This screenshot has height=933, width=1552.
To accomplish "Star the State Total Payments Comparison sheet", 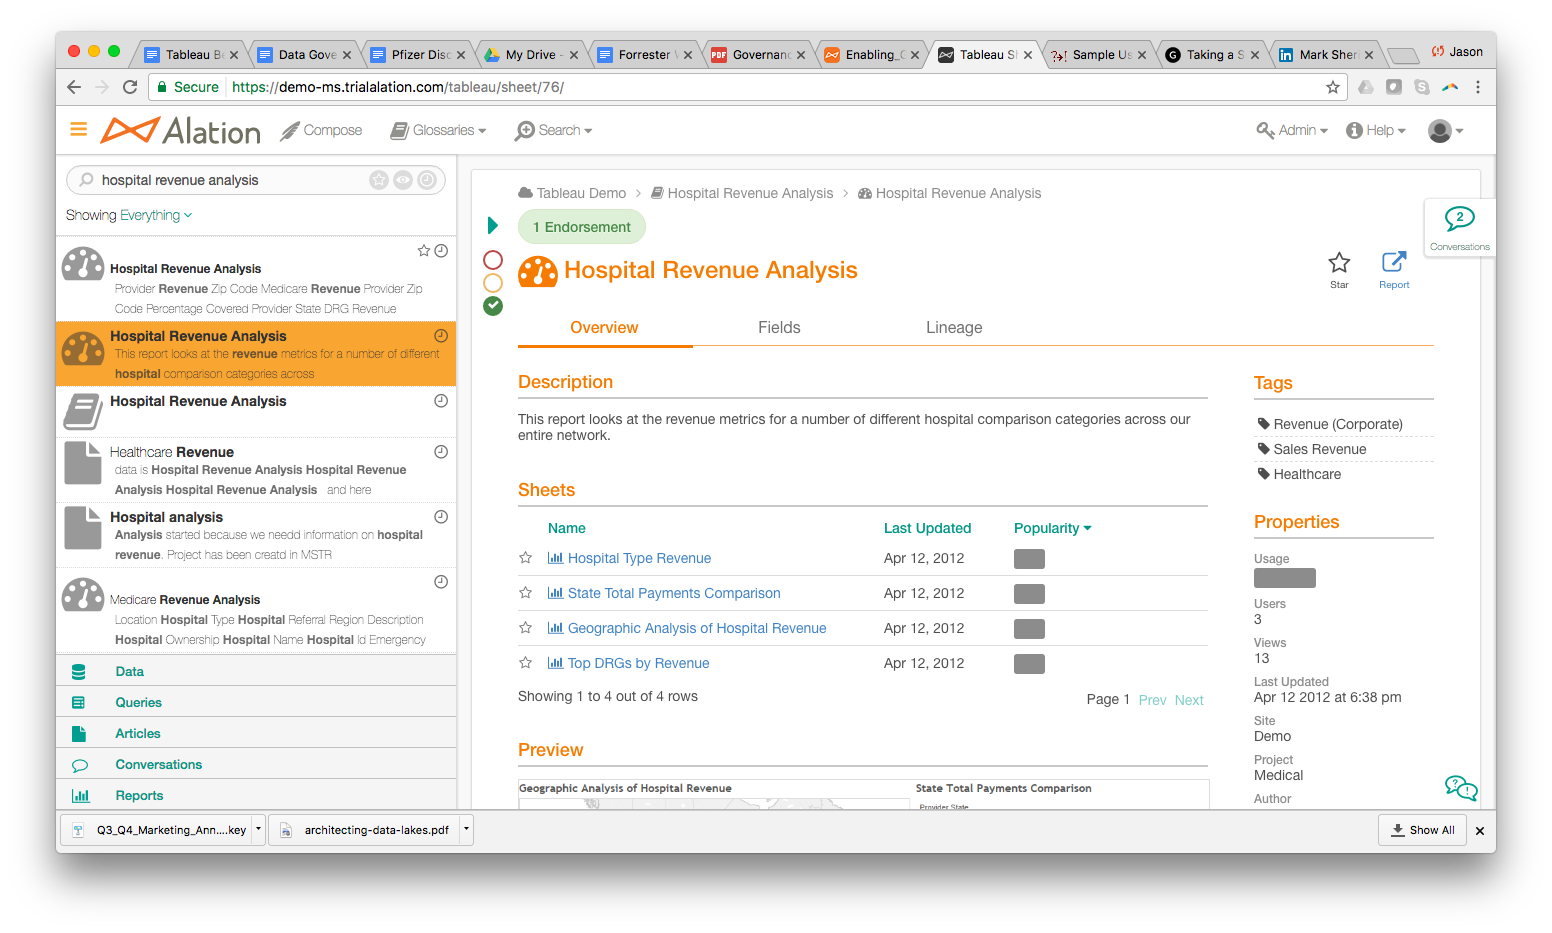I will coord(525,593).
